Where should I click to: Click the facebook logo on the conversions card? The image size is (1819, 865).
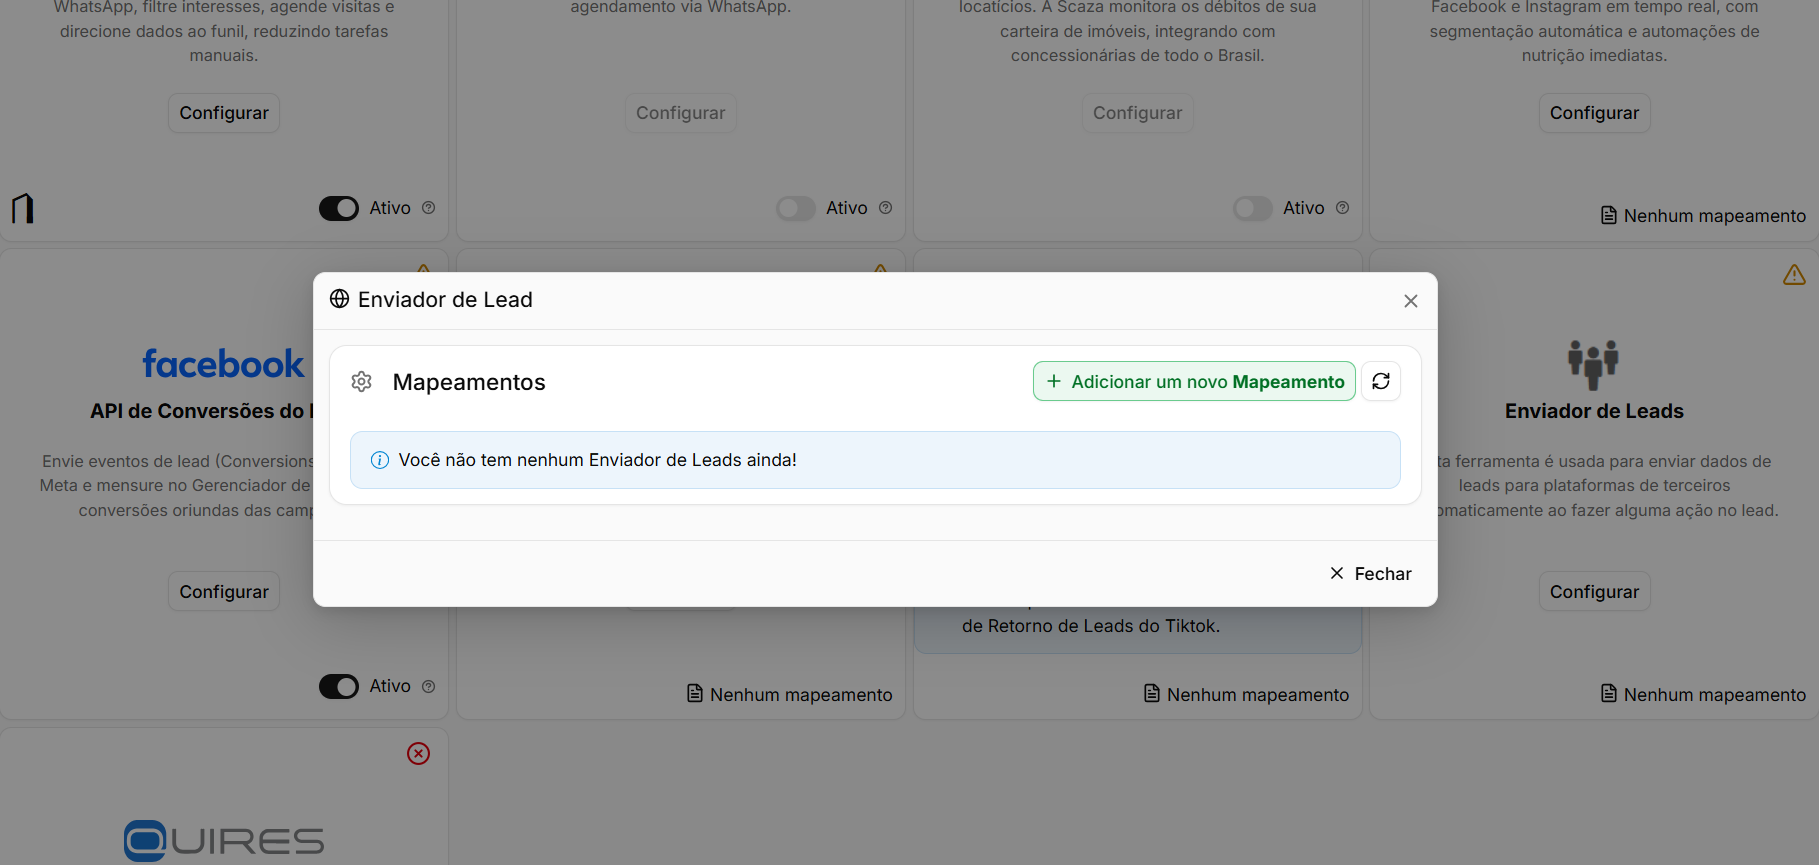[223, 364]
